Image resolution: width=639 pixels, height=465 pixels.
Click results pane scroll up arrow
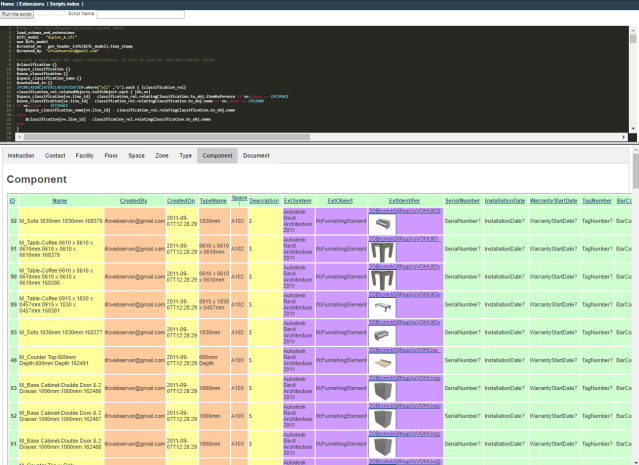[635, 150]
